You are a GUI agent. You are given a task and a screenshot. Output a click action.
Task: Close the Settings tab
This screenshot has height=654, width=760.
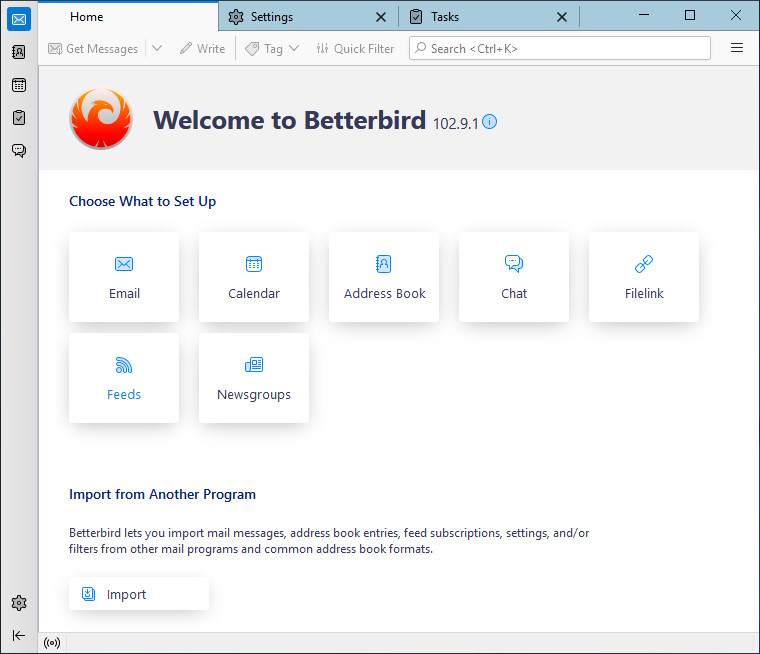[380, 17]
